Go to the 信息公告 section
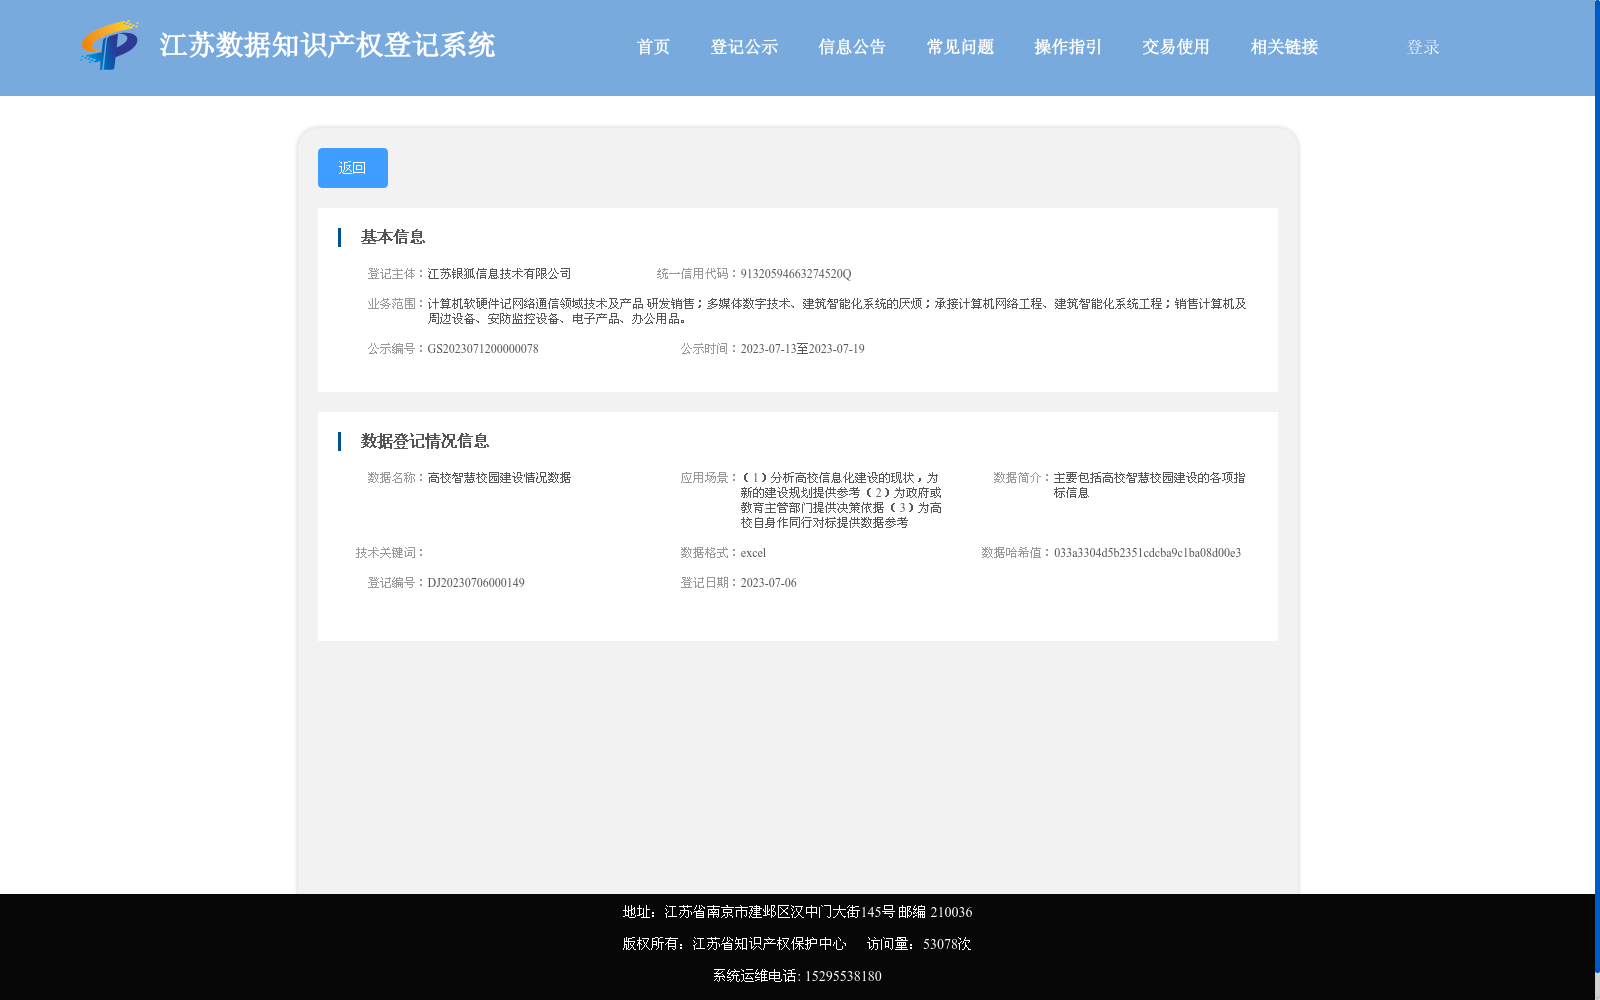 [x=852, y=47]
